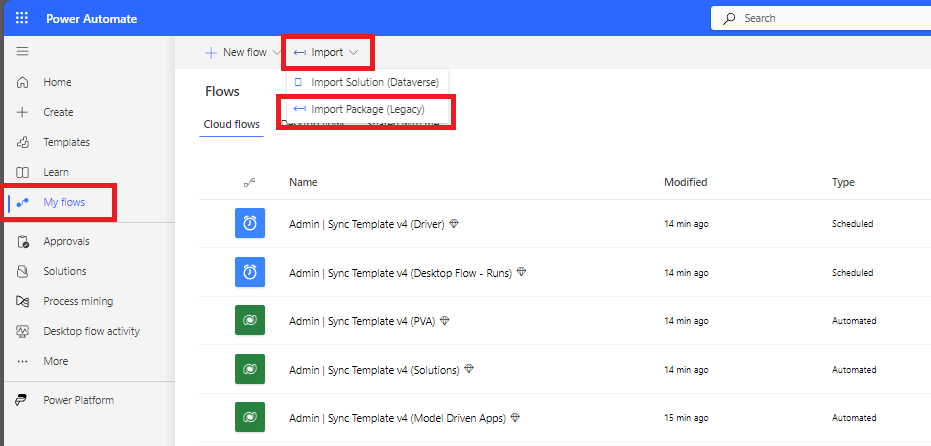Open Process mining in the sidebar
931x446 pixels.
pyautogui.click(x=78, y=301)
